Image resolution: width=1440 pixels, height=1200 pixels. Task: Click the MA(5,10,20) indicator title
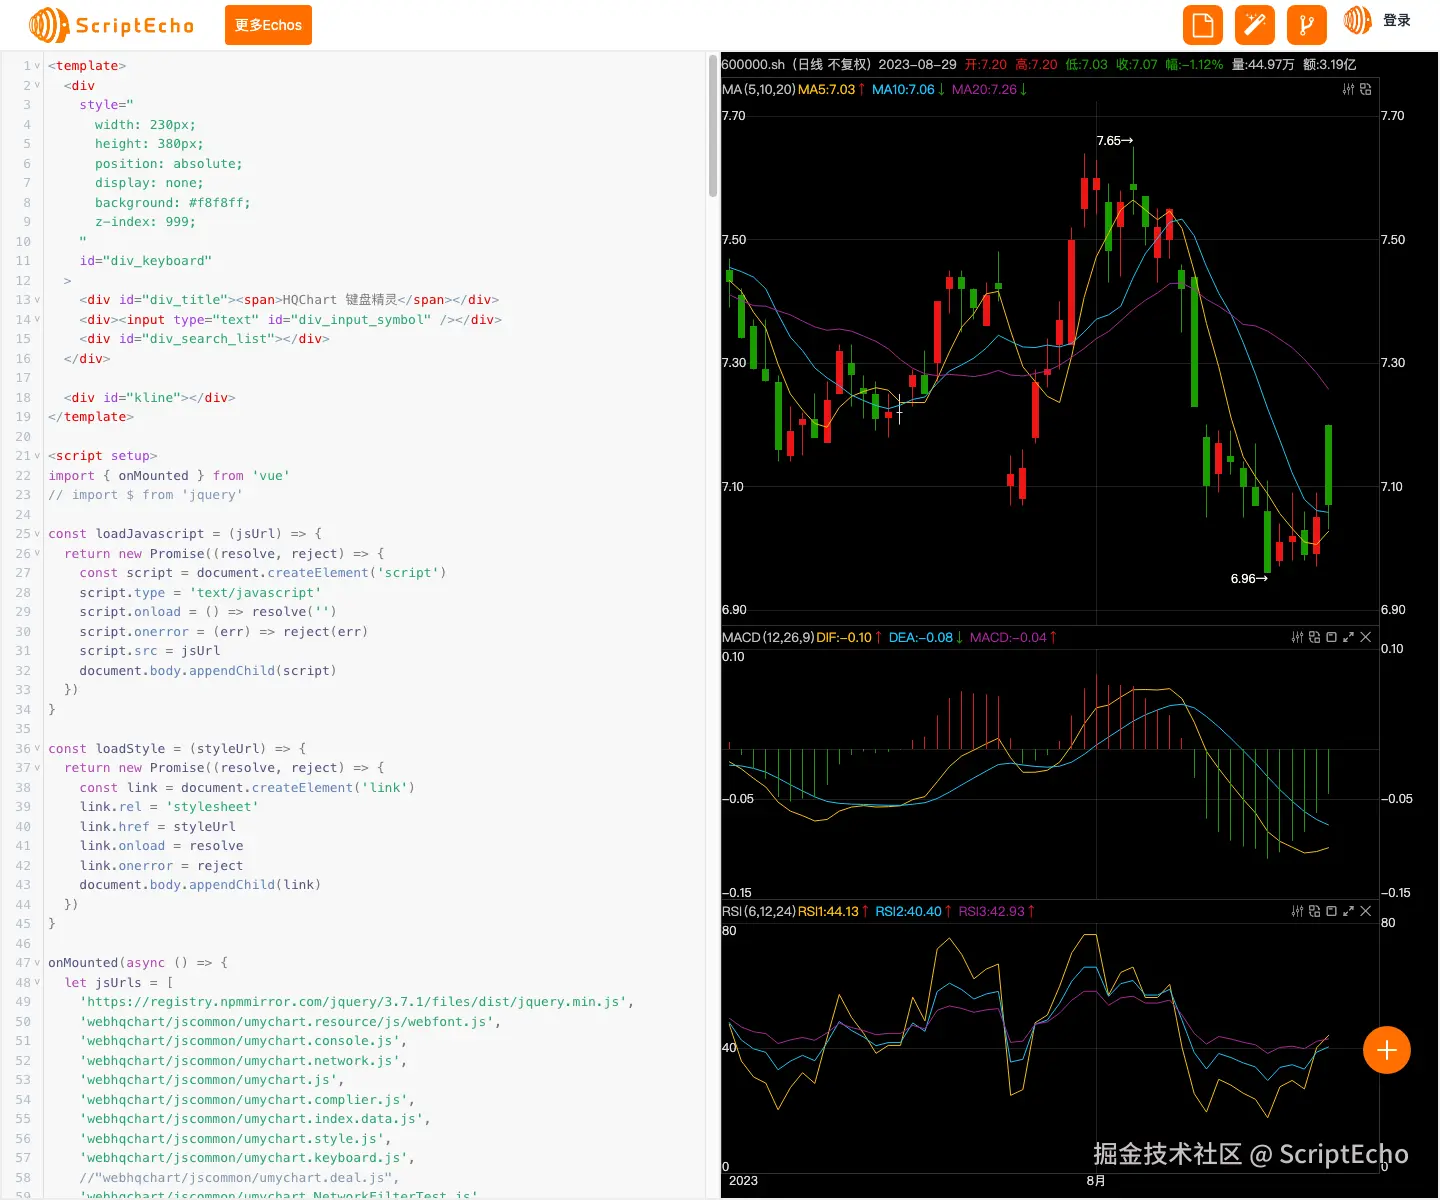759,89
